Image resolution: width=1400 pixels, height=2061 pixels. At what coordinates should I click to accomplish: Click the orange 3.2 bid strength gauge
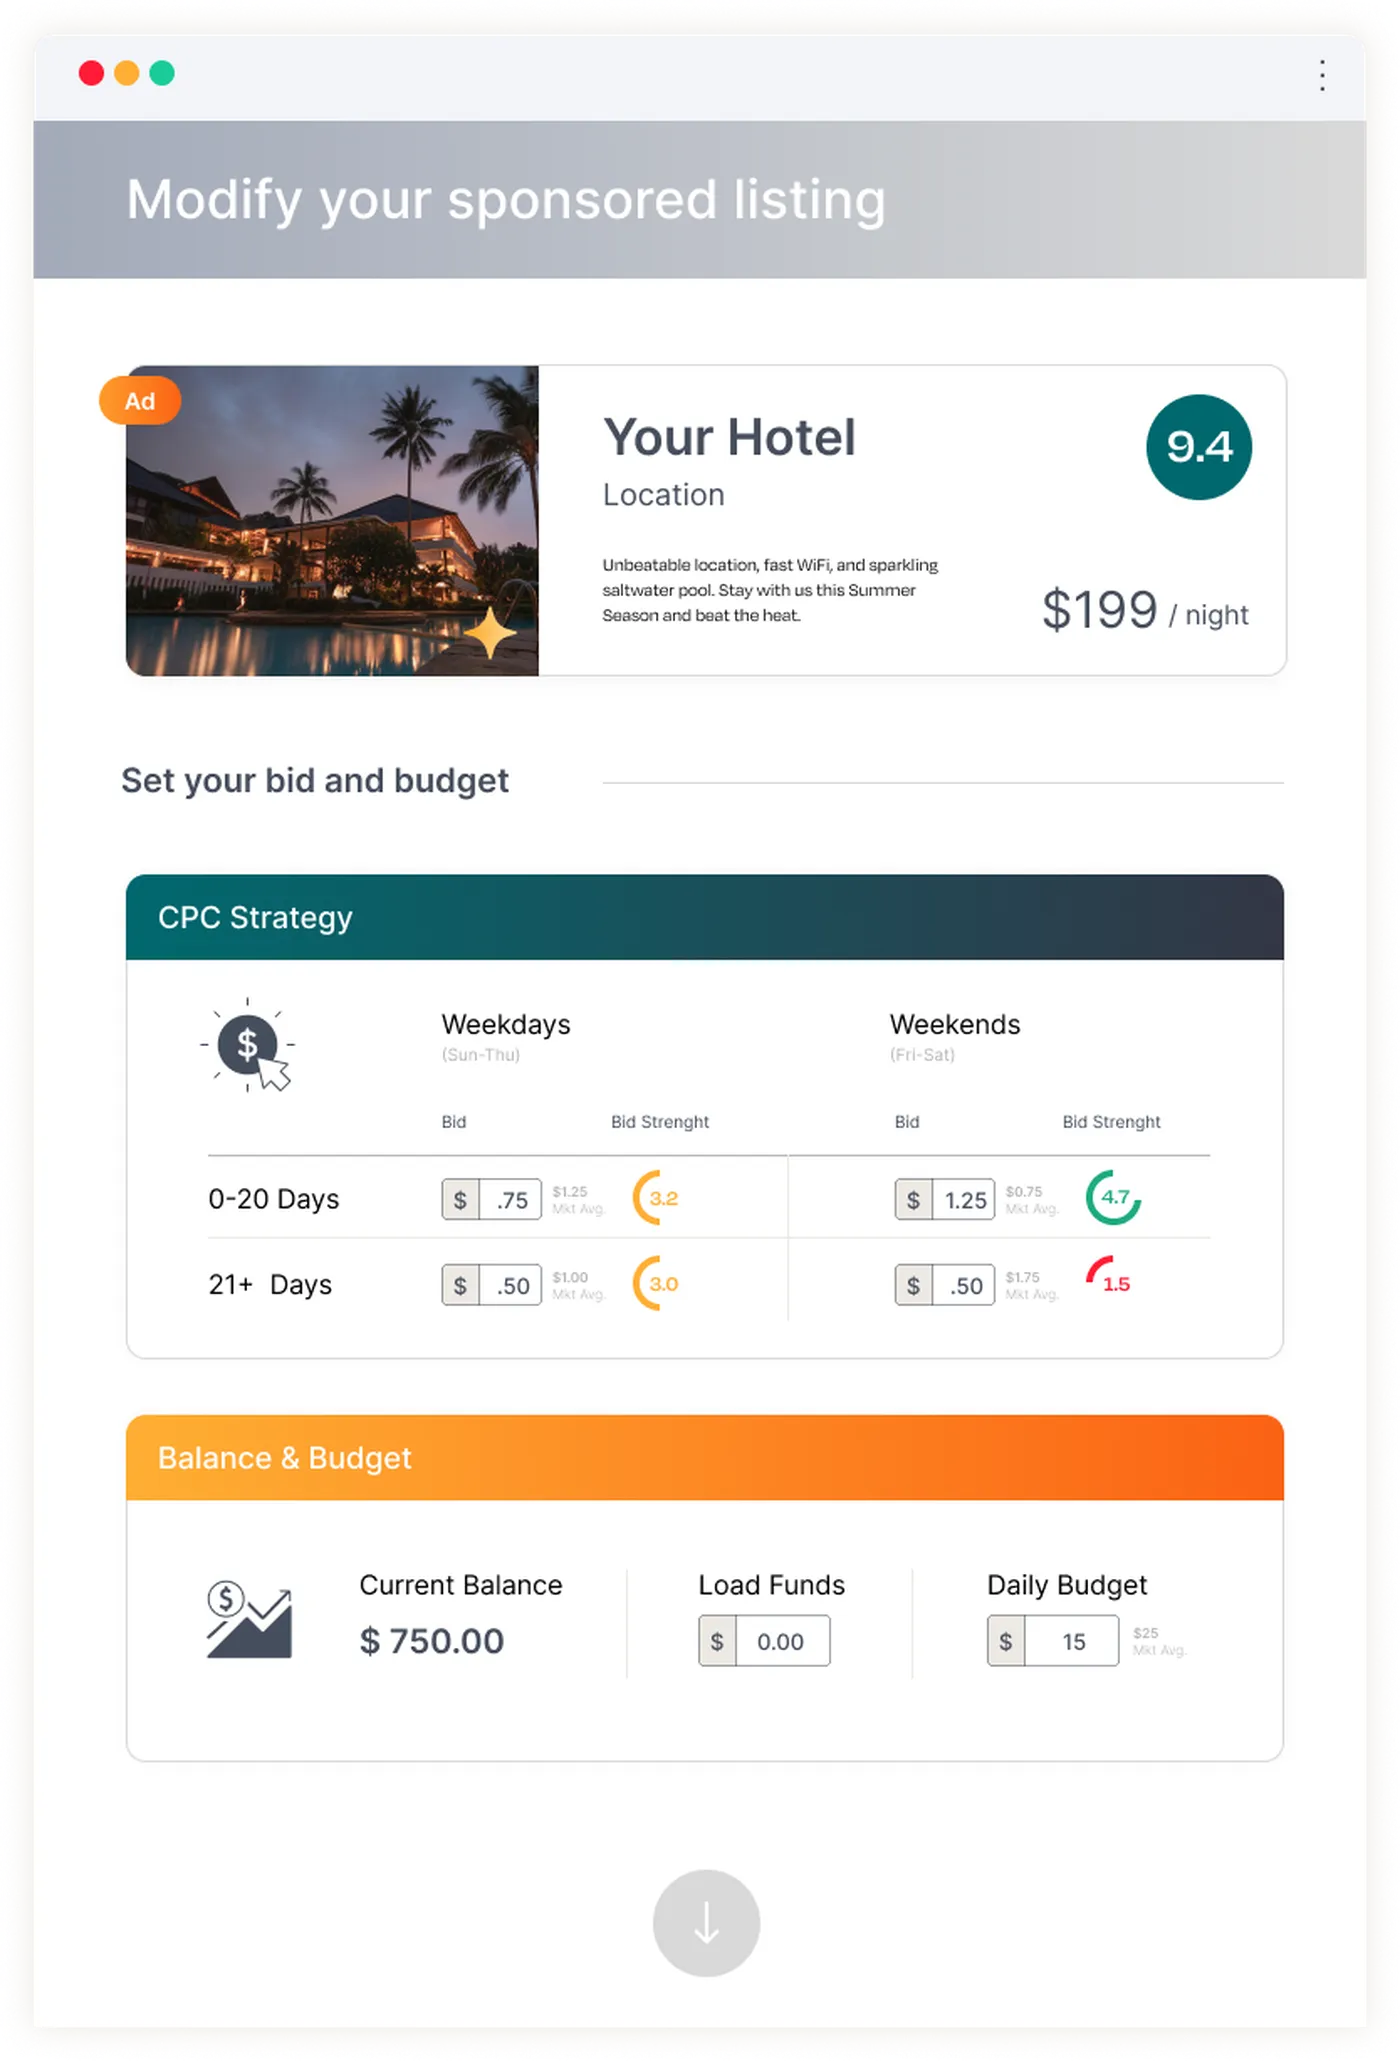pyautogui.click(x=658, y=1197)
